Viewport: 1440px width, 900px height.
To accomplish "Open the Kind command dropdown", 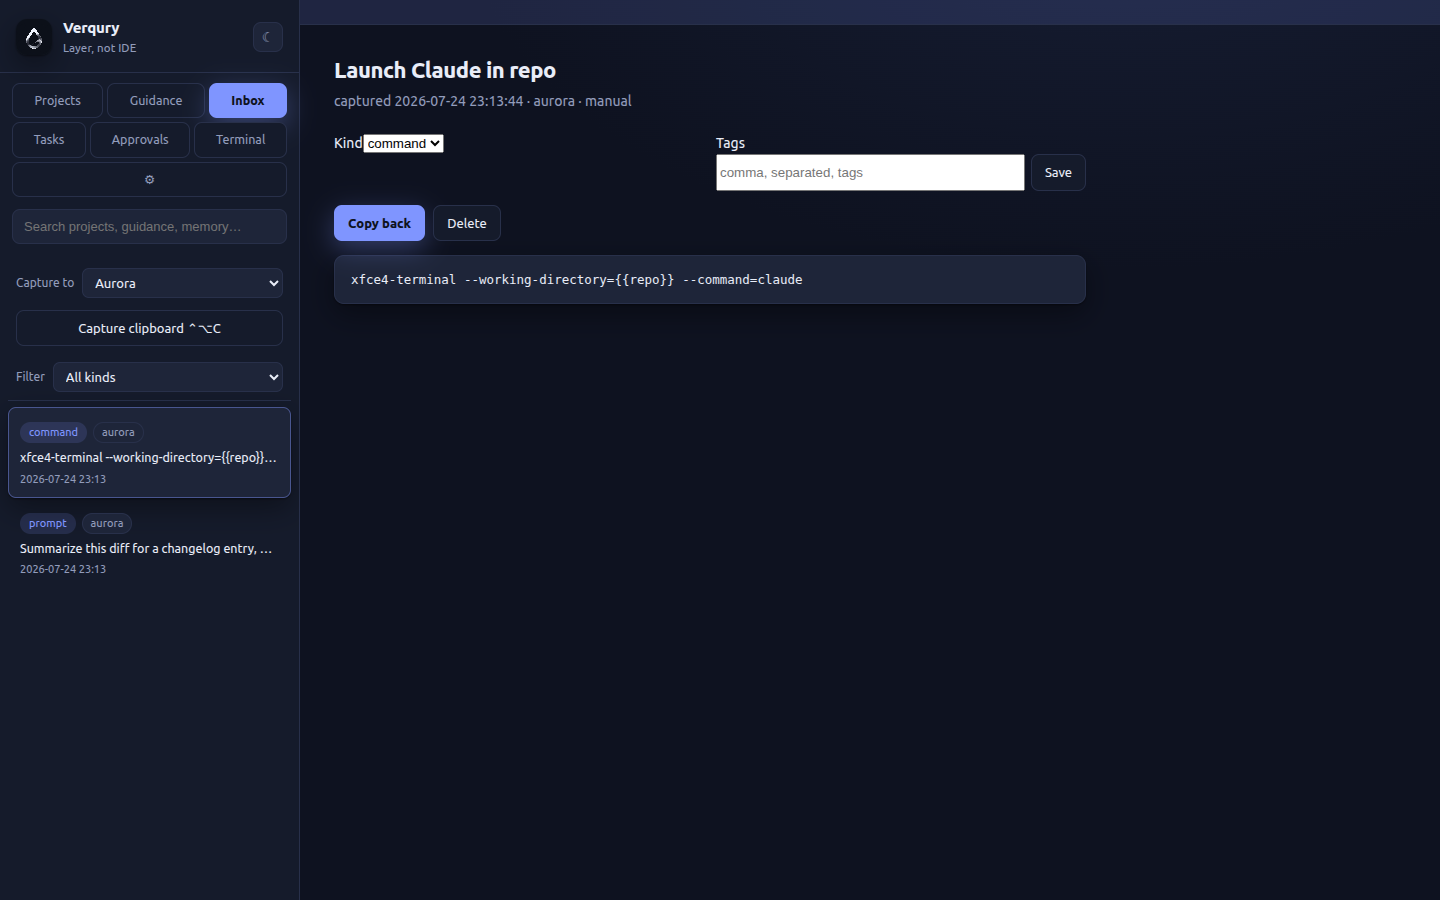I will [x=403, y=144].
